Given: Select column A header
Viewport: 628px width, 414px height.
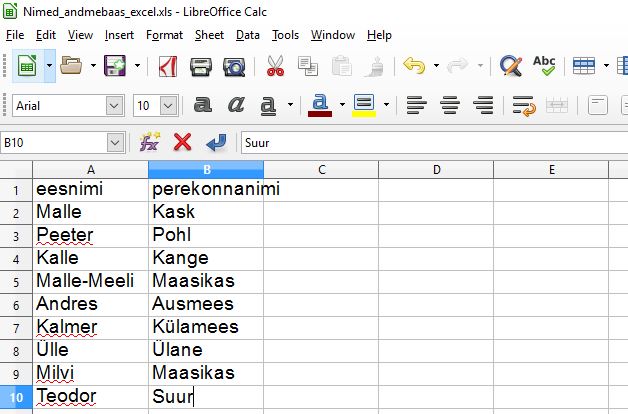Looking at the screenshot, I should [91, 170].
